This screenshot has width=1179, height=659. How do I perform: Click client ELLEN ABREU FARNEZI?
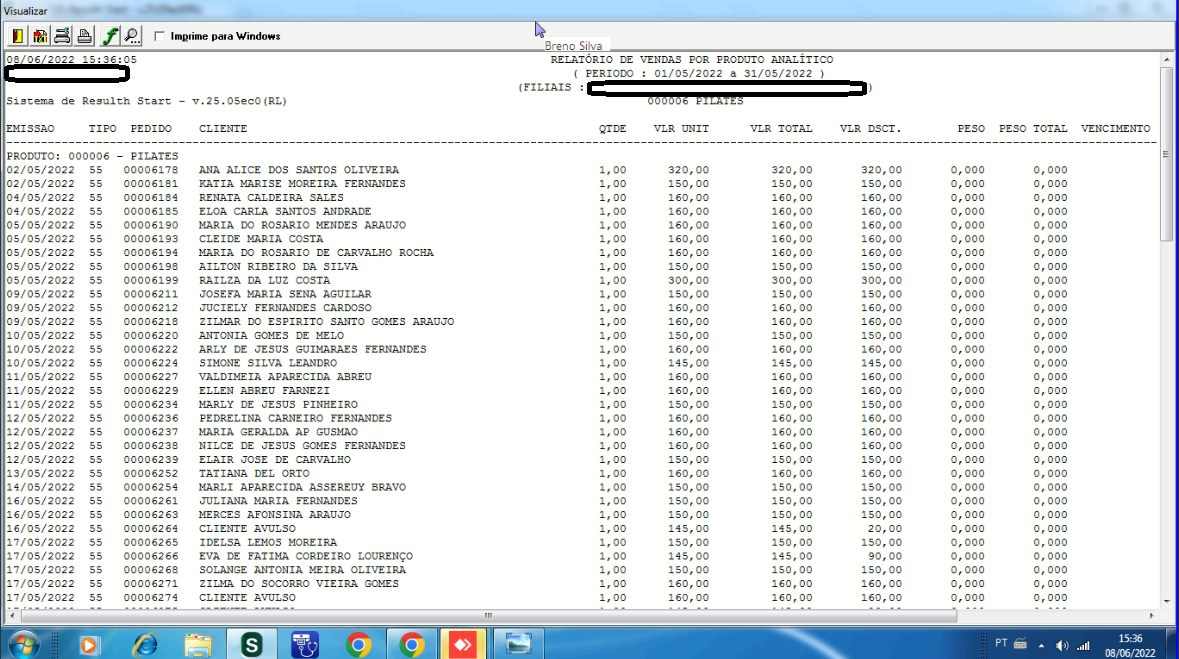[x=264, y=391]
